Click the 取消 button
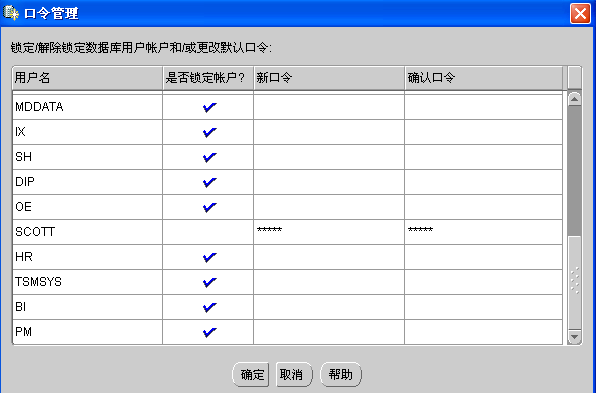596x393 pixels. 294,374
